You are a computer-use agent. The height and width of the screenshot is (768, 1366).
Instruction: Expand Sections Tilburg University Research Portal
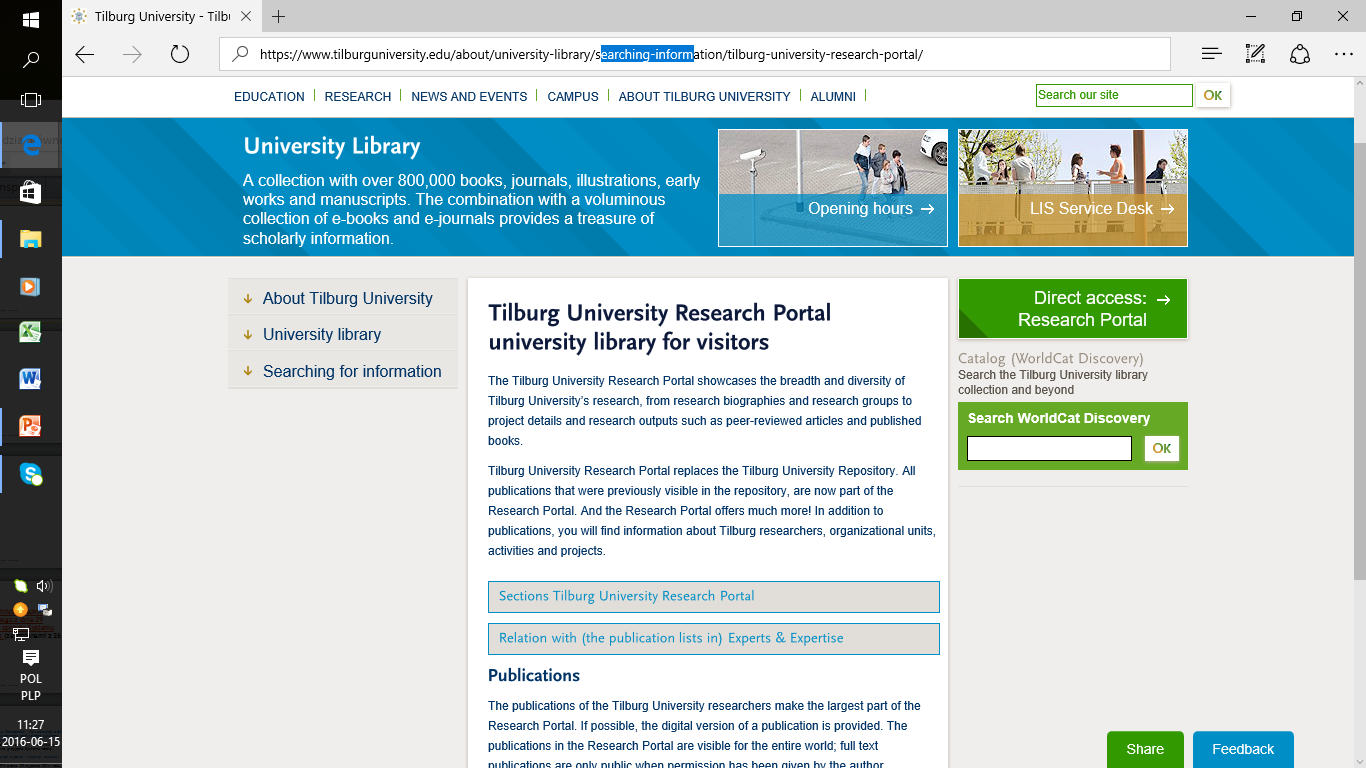[714, 596]
